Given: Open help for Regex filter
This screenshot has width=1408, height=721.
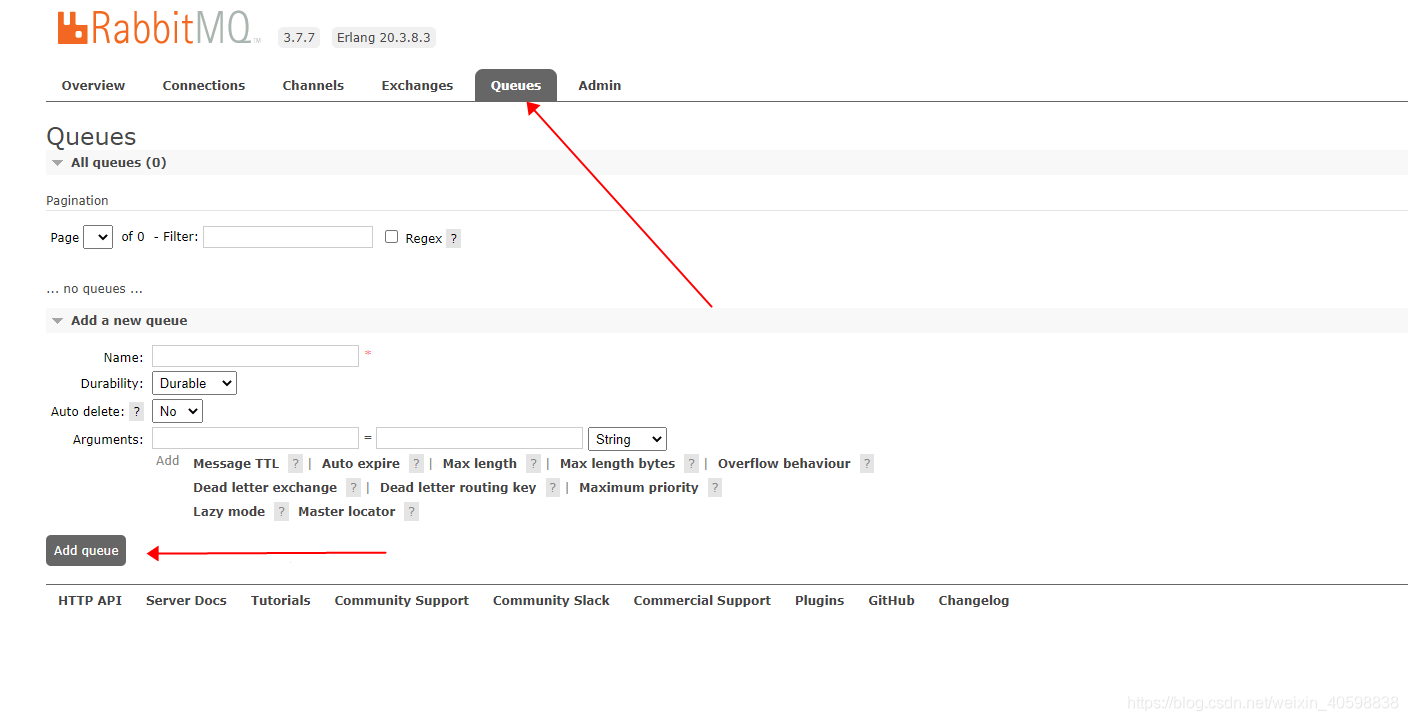Looking at the screenshot, I should 454,238.
